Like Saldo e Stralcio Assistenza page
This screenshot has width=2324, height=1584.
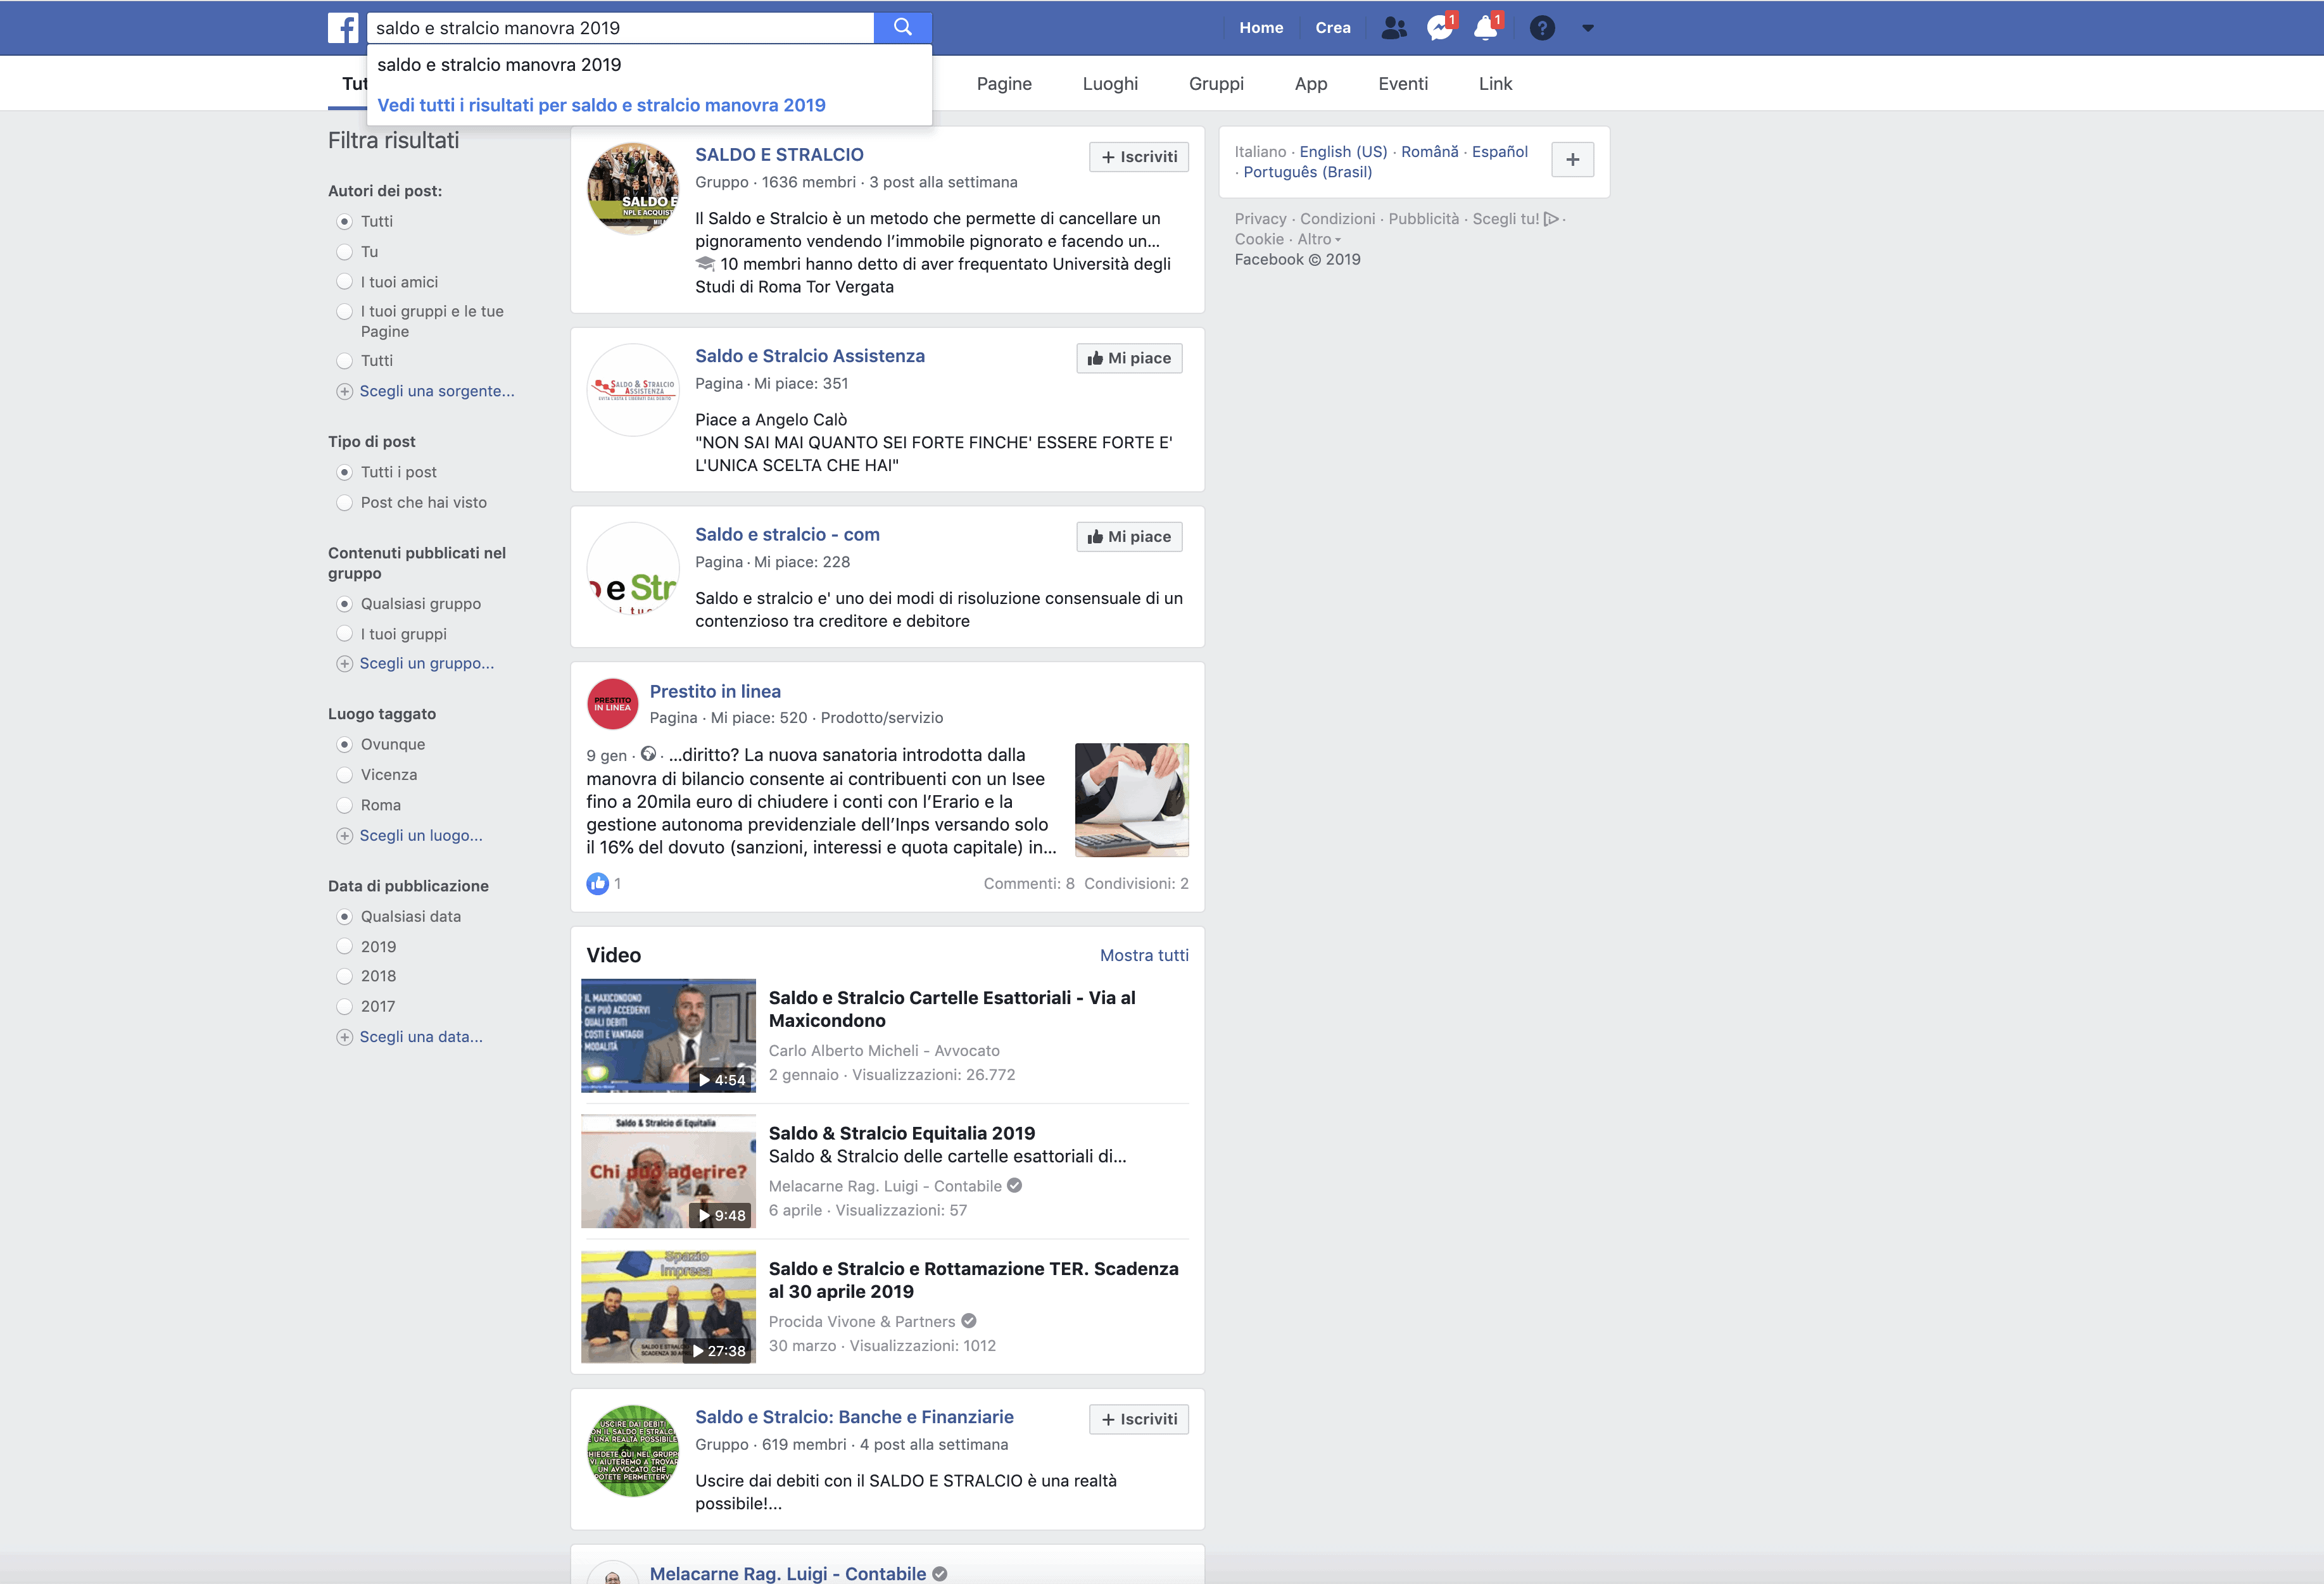coord(1129,358)
